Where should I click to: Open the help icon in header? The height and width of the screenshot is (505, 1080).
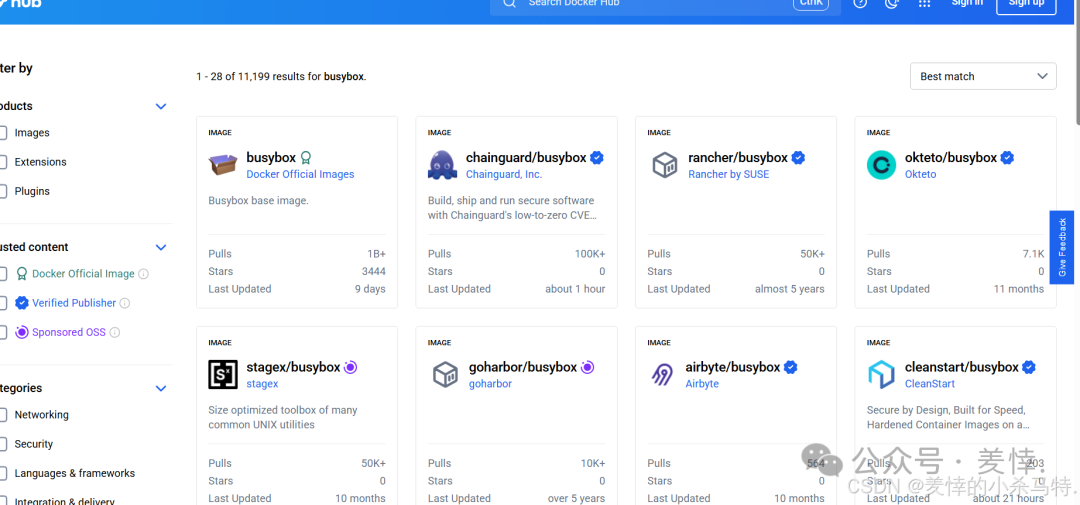point(860,3)
